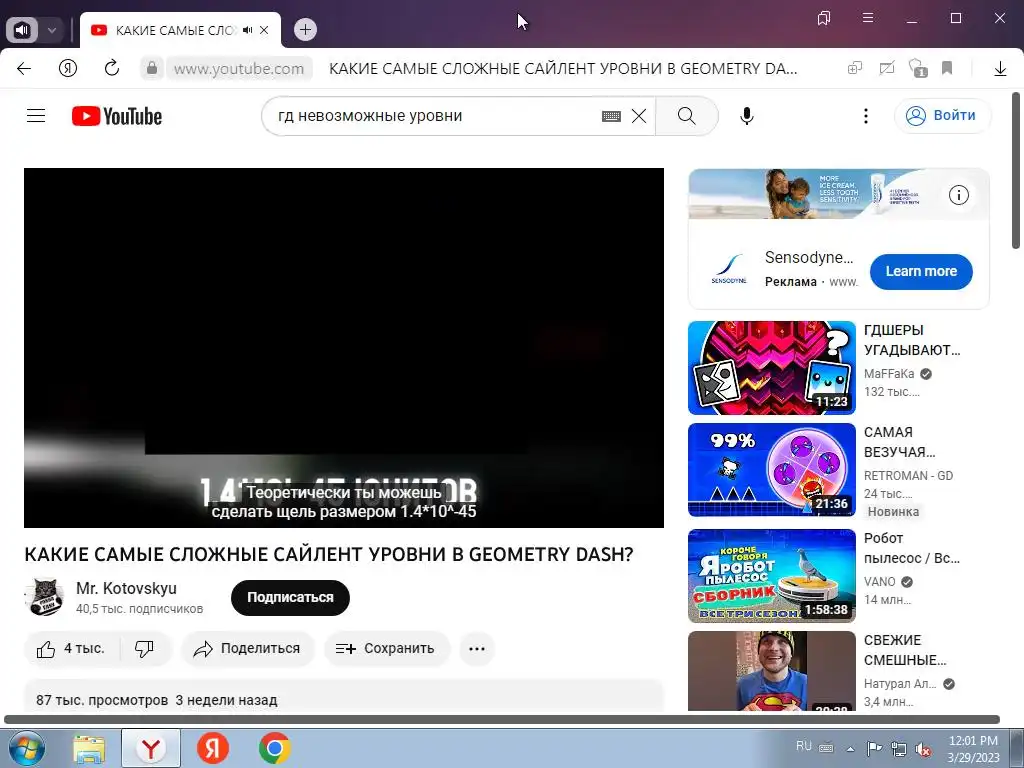
Task: Subscribe with the Подписаться button
Action: 290,598
